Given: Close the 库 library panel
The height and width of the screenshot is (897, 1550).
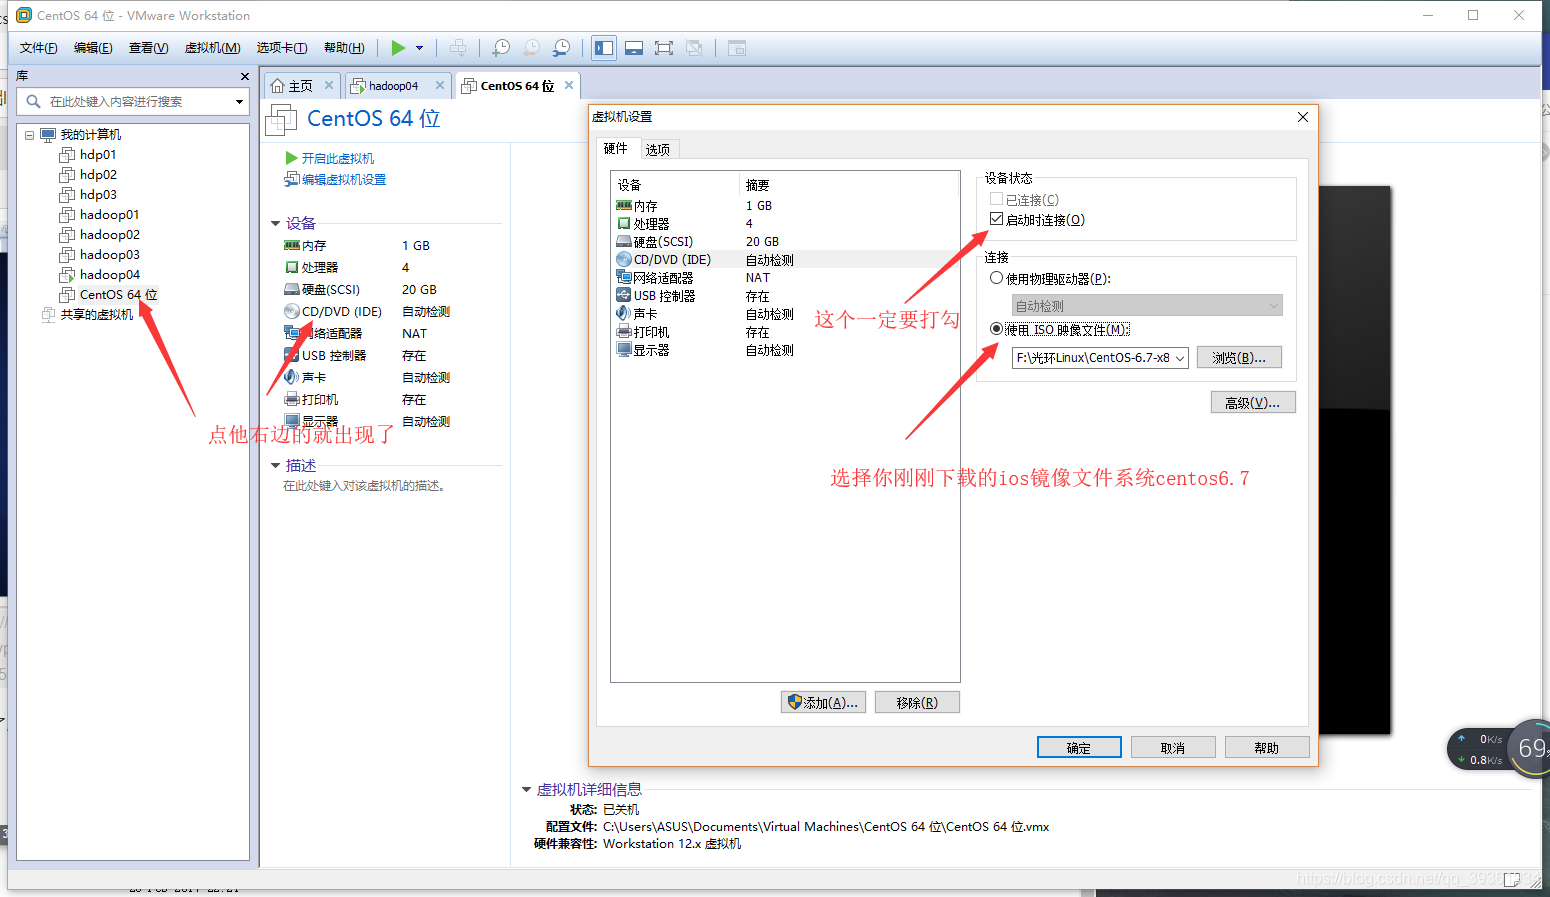Looking at the screenshot, I should click(x=244, y=76).
